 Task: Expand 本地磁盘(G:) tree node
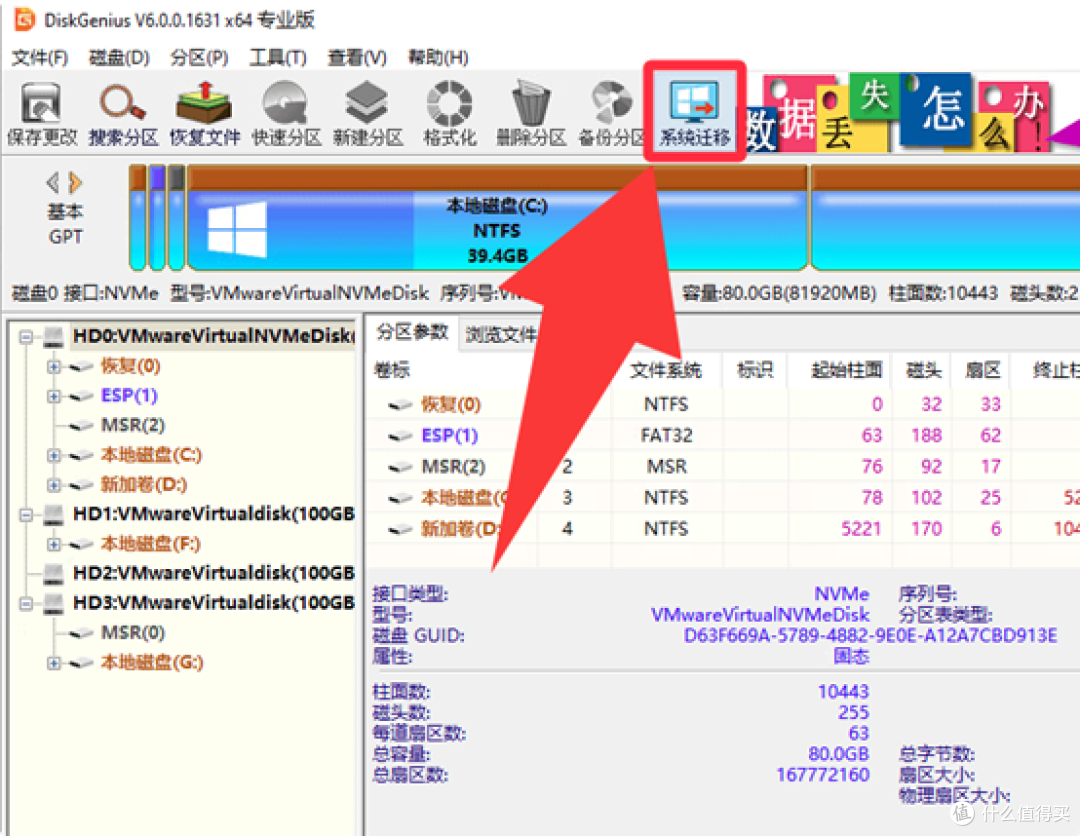pyautogui.click(x=54, y=662)
